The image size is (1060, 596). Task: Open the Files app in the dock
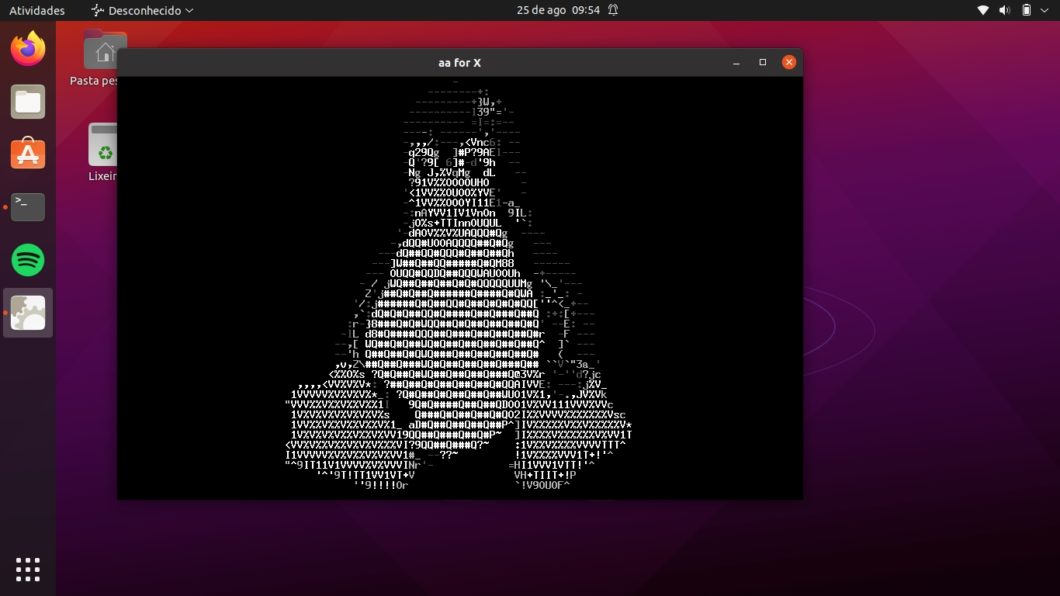coord(27,101)
